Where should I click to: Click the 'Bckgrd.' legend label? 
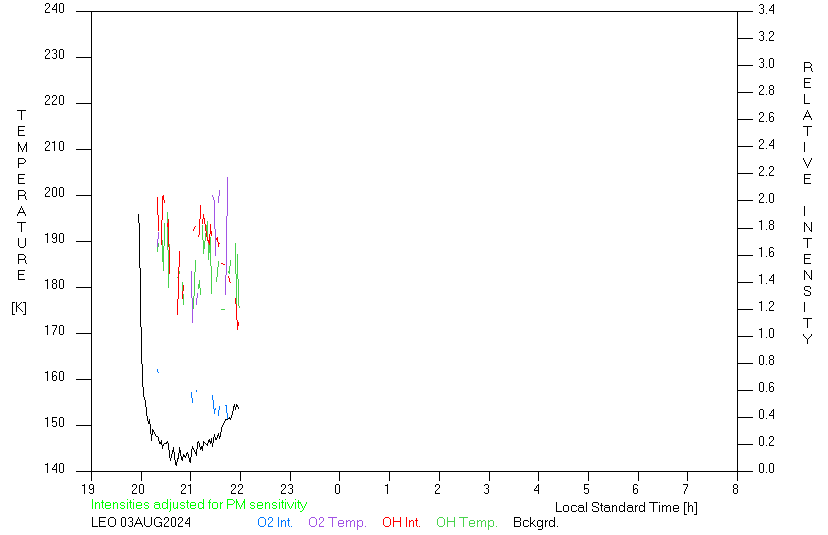[535, 522]
